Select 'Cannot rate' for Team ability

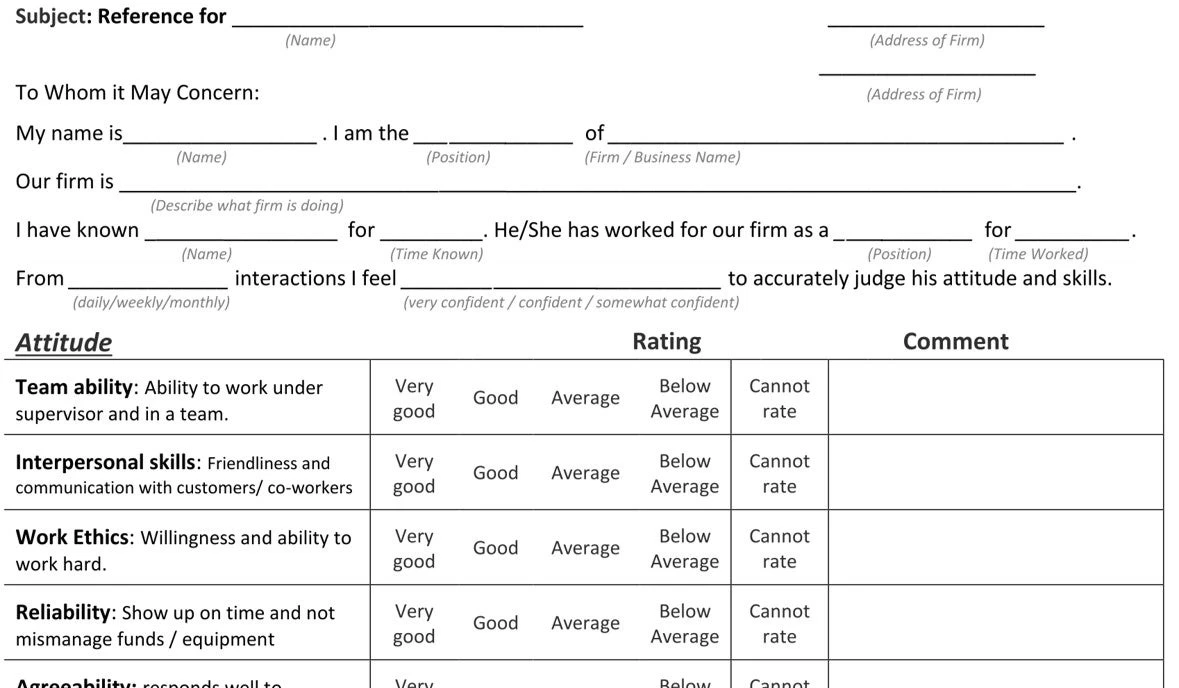click(x=779, y=398)
